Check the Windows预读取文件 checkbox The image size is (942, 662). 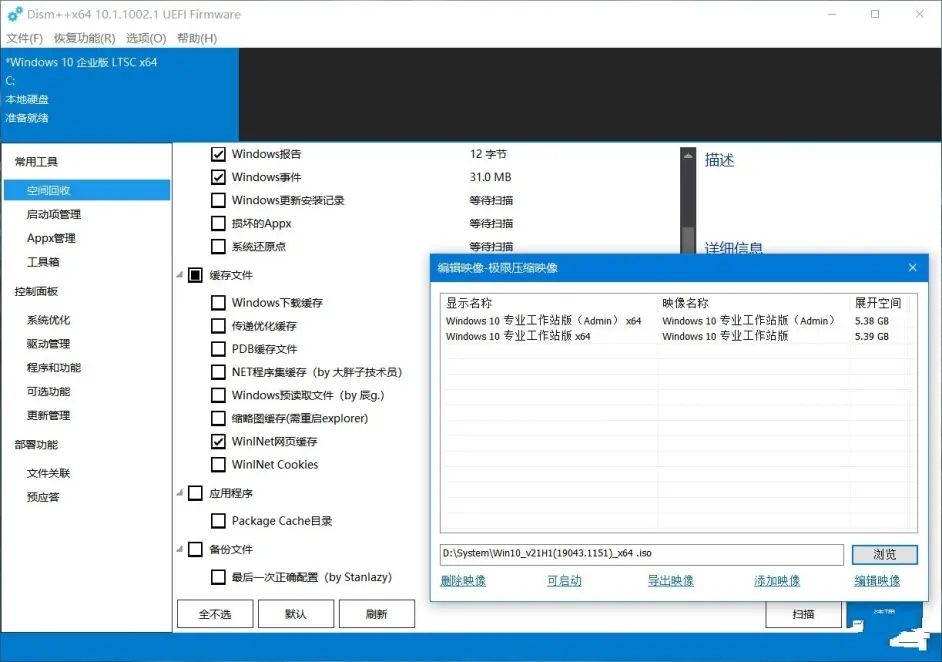click(218, 395)
